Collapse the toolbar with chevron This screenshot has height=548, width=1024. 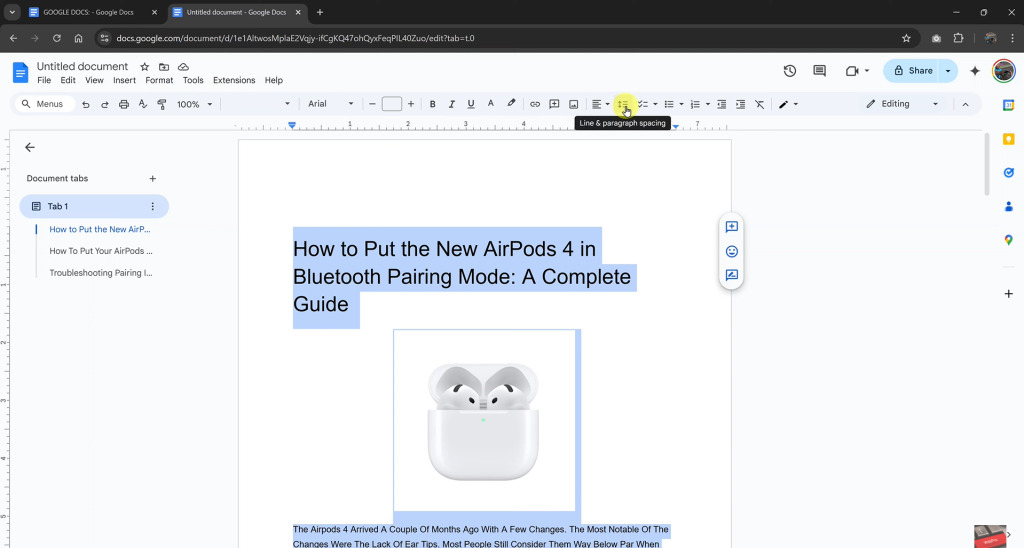point(965,105)
